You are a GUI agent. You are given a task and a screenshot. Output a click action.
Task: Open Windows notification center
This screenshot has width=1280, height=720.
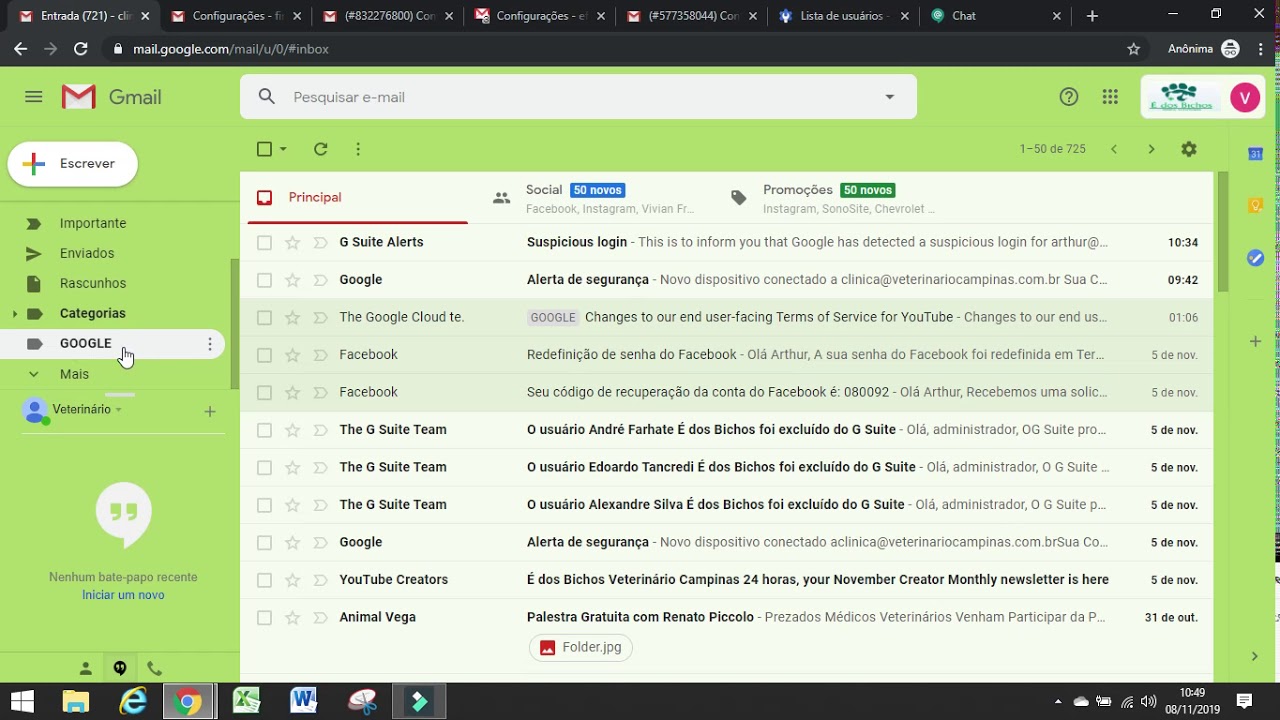(1245, 701)
